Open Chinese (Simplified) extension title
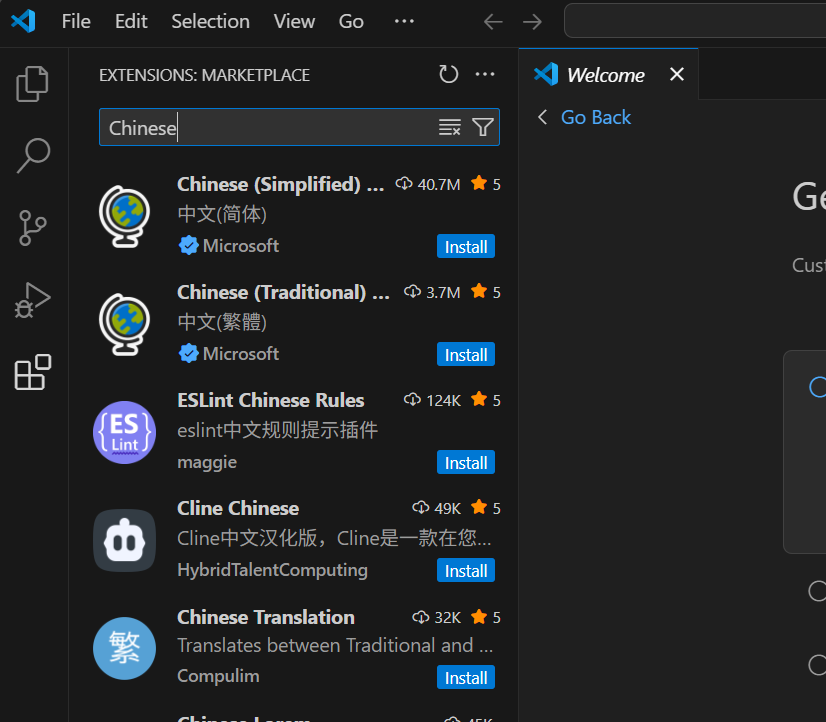This screenshot has width=826, height=722. pyautogui.click(x=280, y=184)
